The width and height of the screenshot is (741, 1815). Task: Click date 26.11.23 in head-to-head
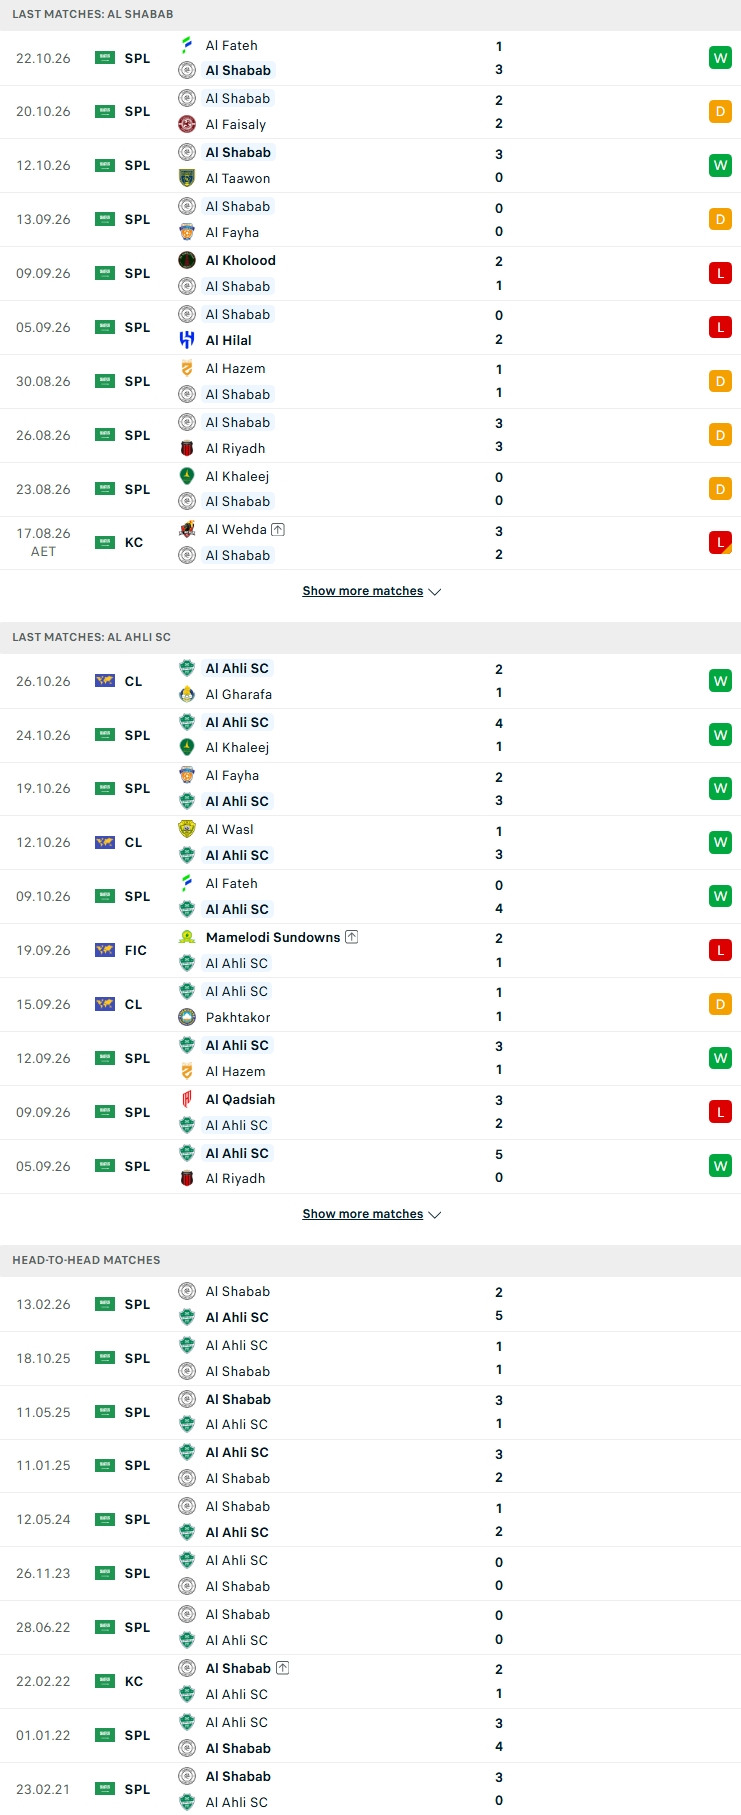click(x=43, y=1573)
